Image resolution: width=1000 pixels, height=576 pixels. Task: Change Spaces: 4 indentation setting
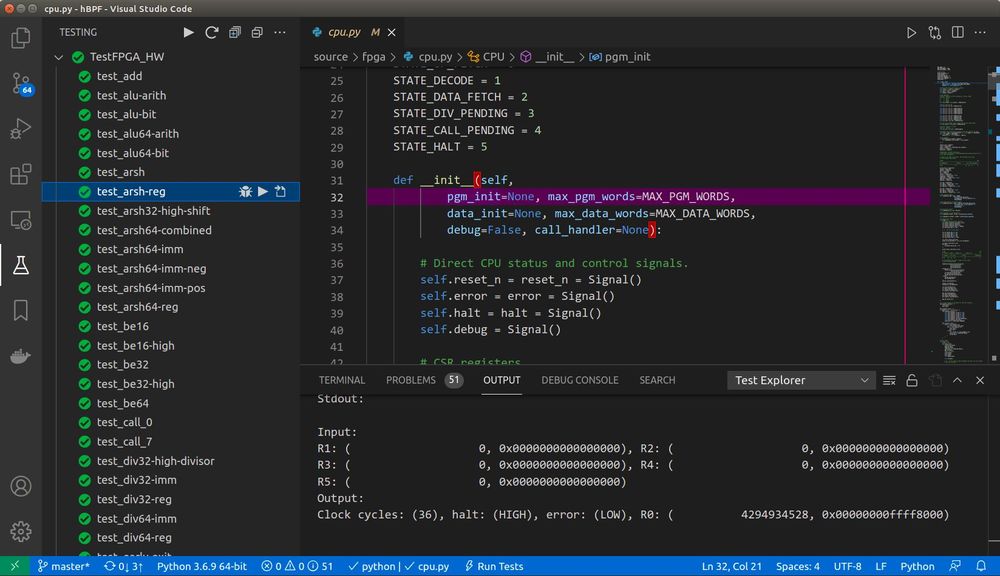coord(798,566)
